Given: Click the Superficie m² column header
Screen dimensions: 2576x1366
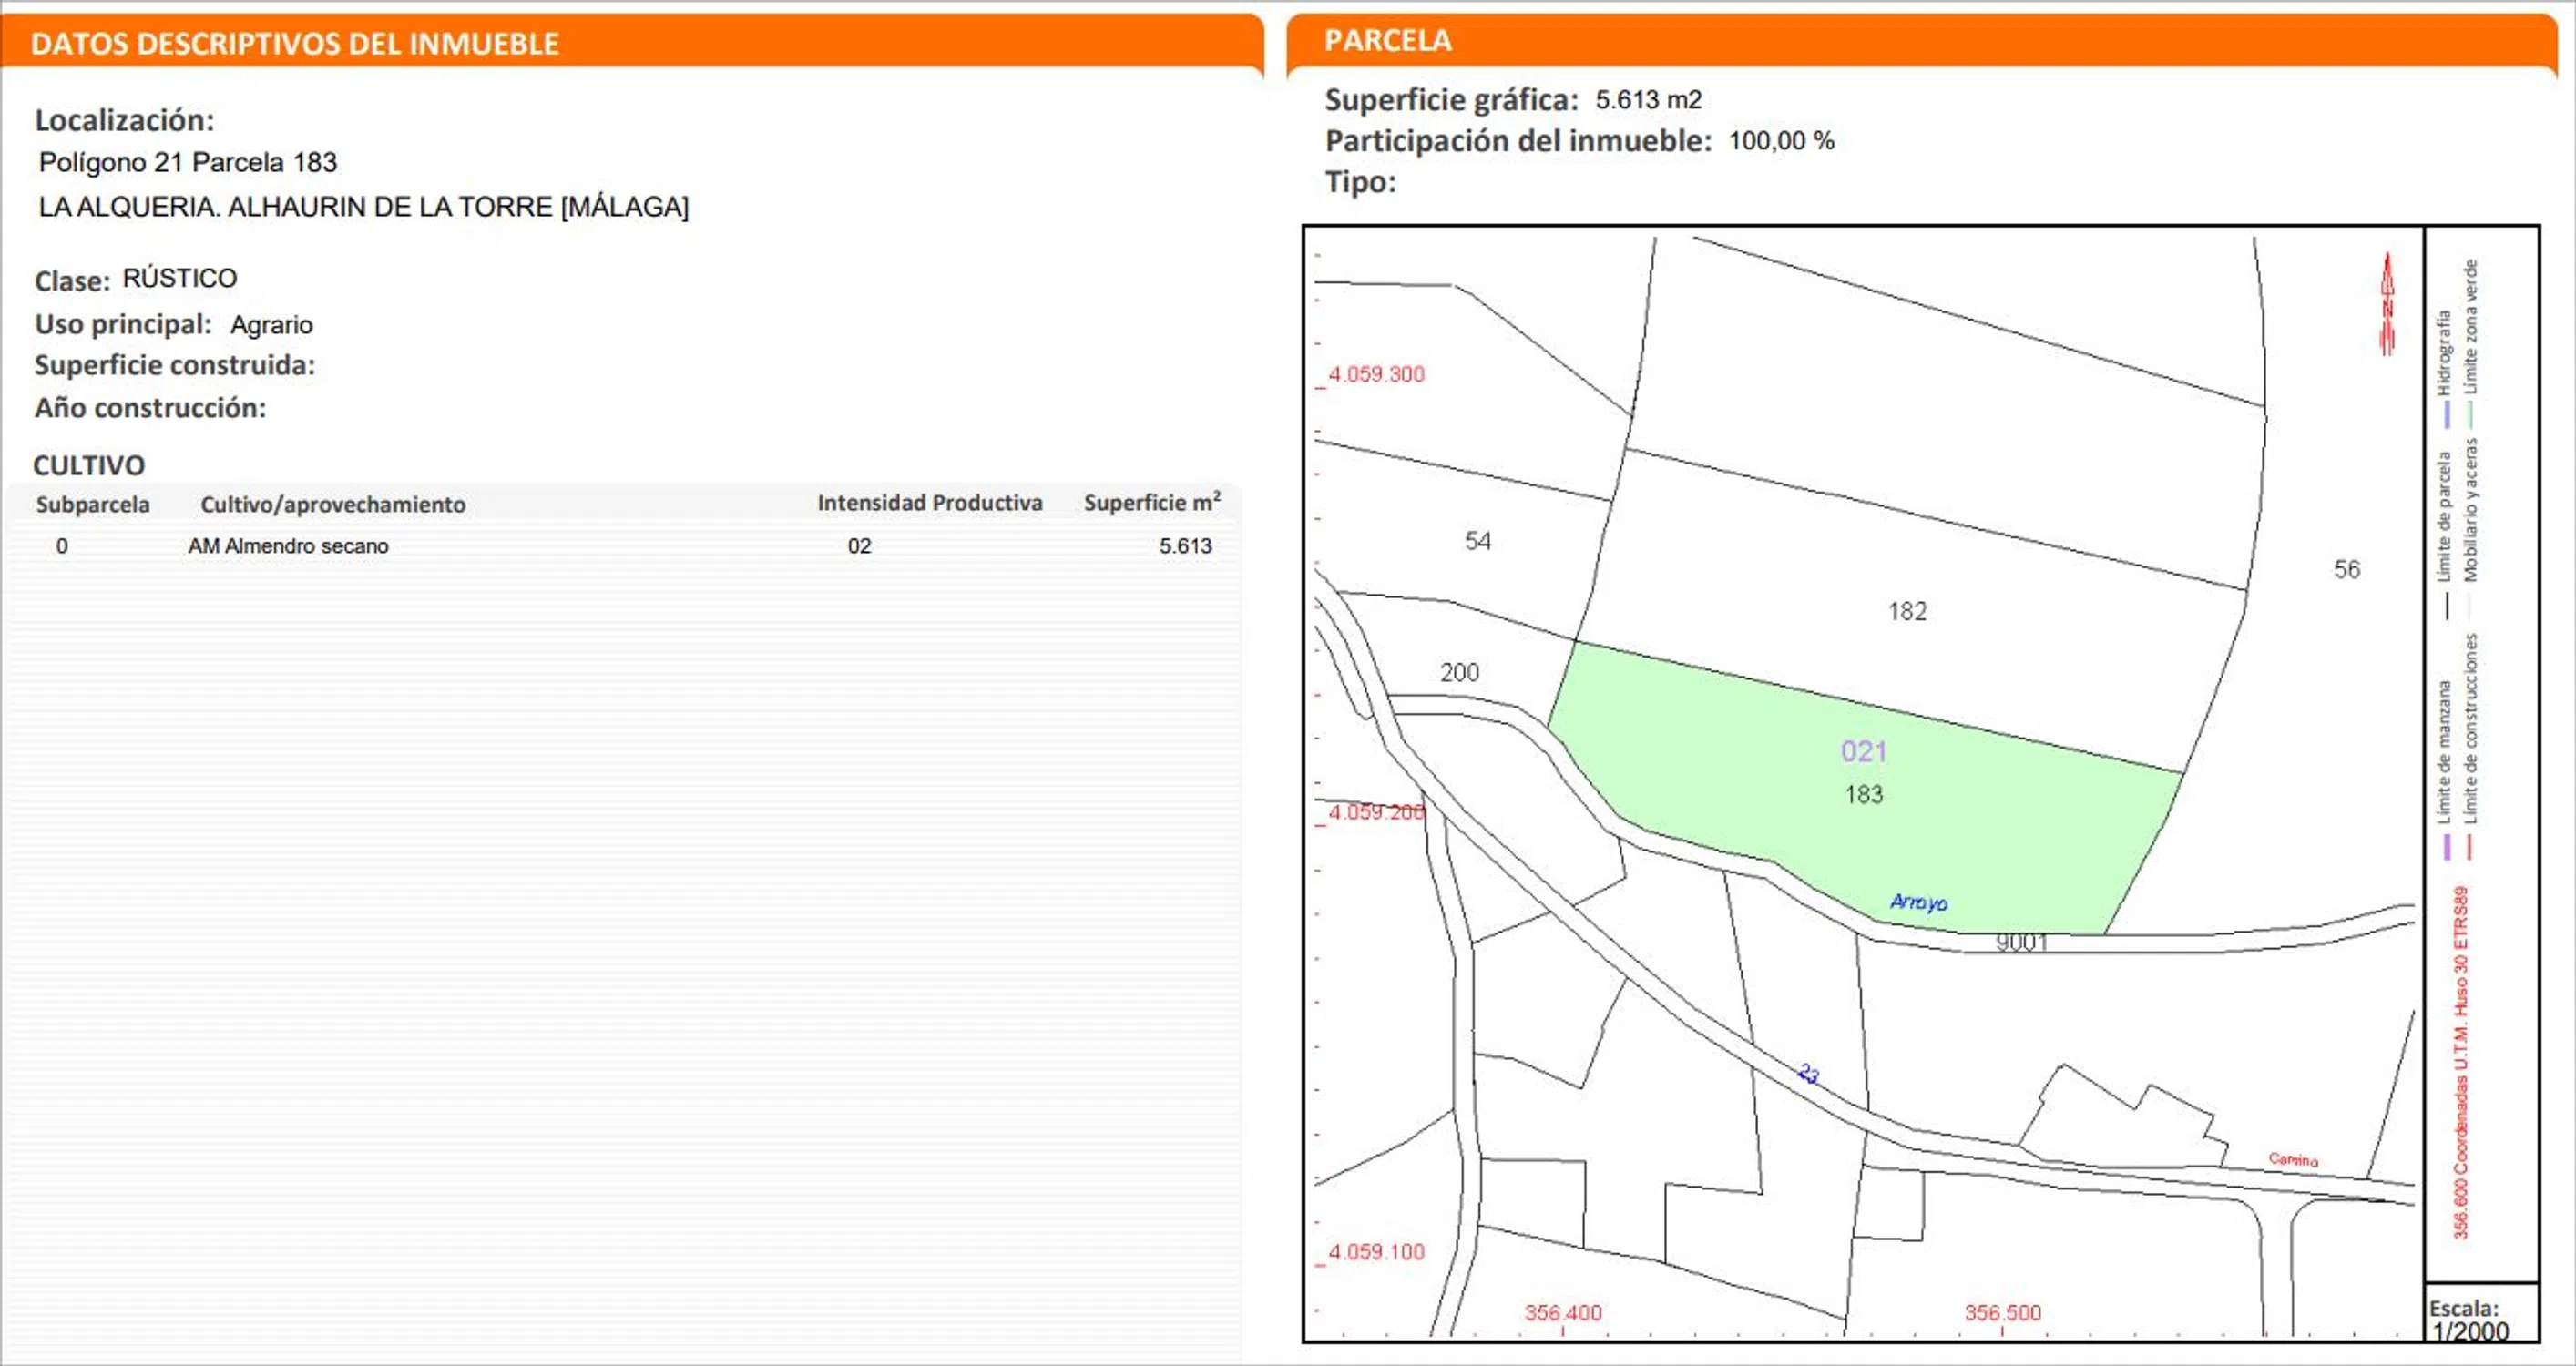Looking at the screenshot, I should (x=1151, y=503).
